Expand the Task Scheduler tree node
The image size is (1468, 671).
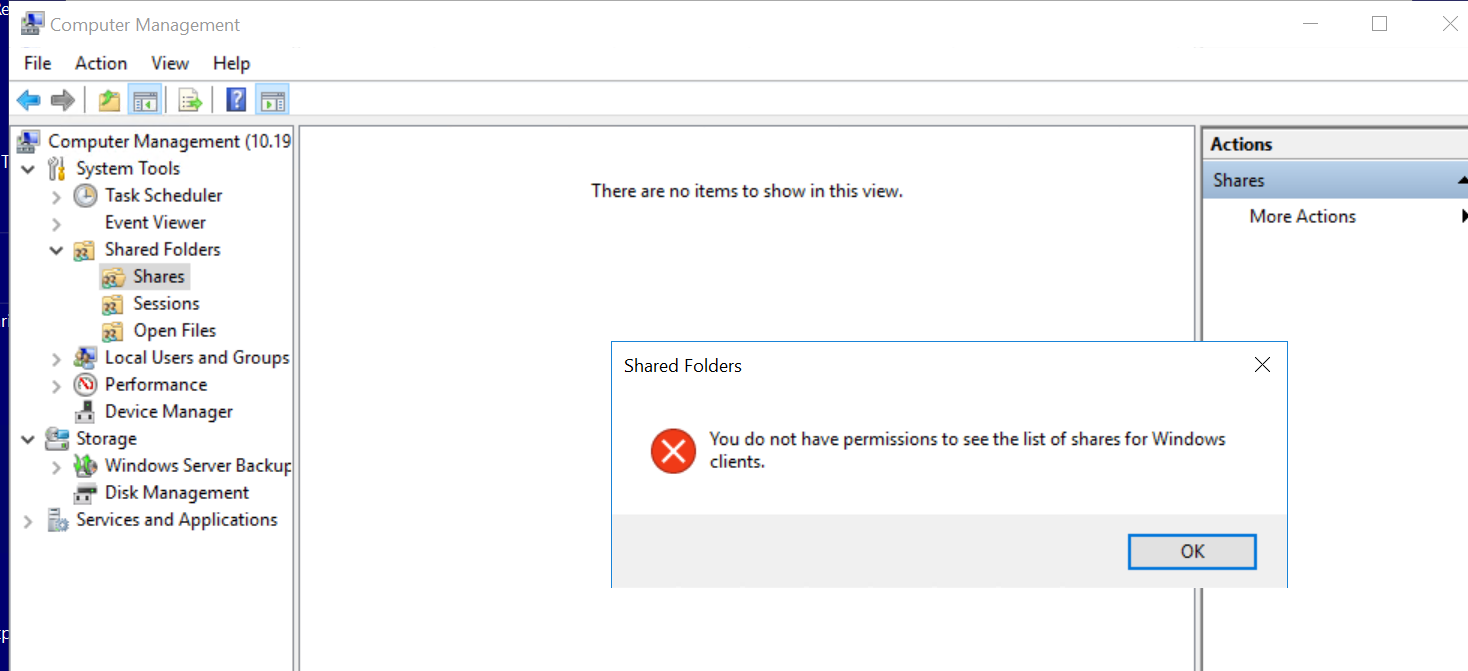click(x=57, y=195)
